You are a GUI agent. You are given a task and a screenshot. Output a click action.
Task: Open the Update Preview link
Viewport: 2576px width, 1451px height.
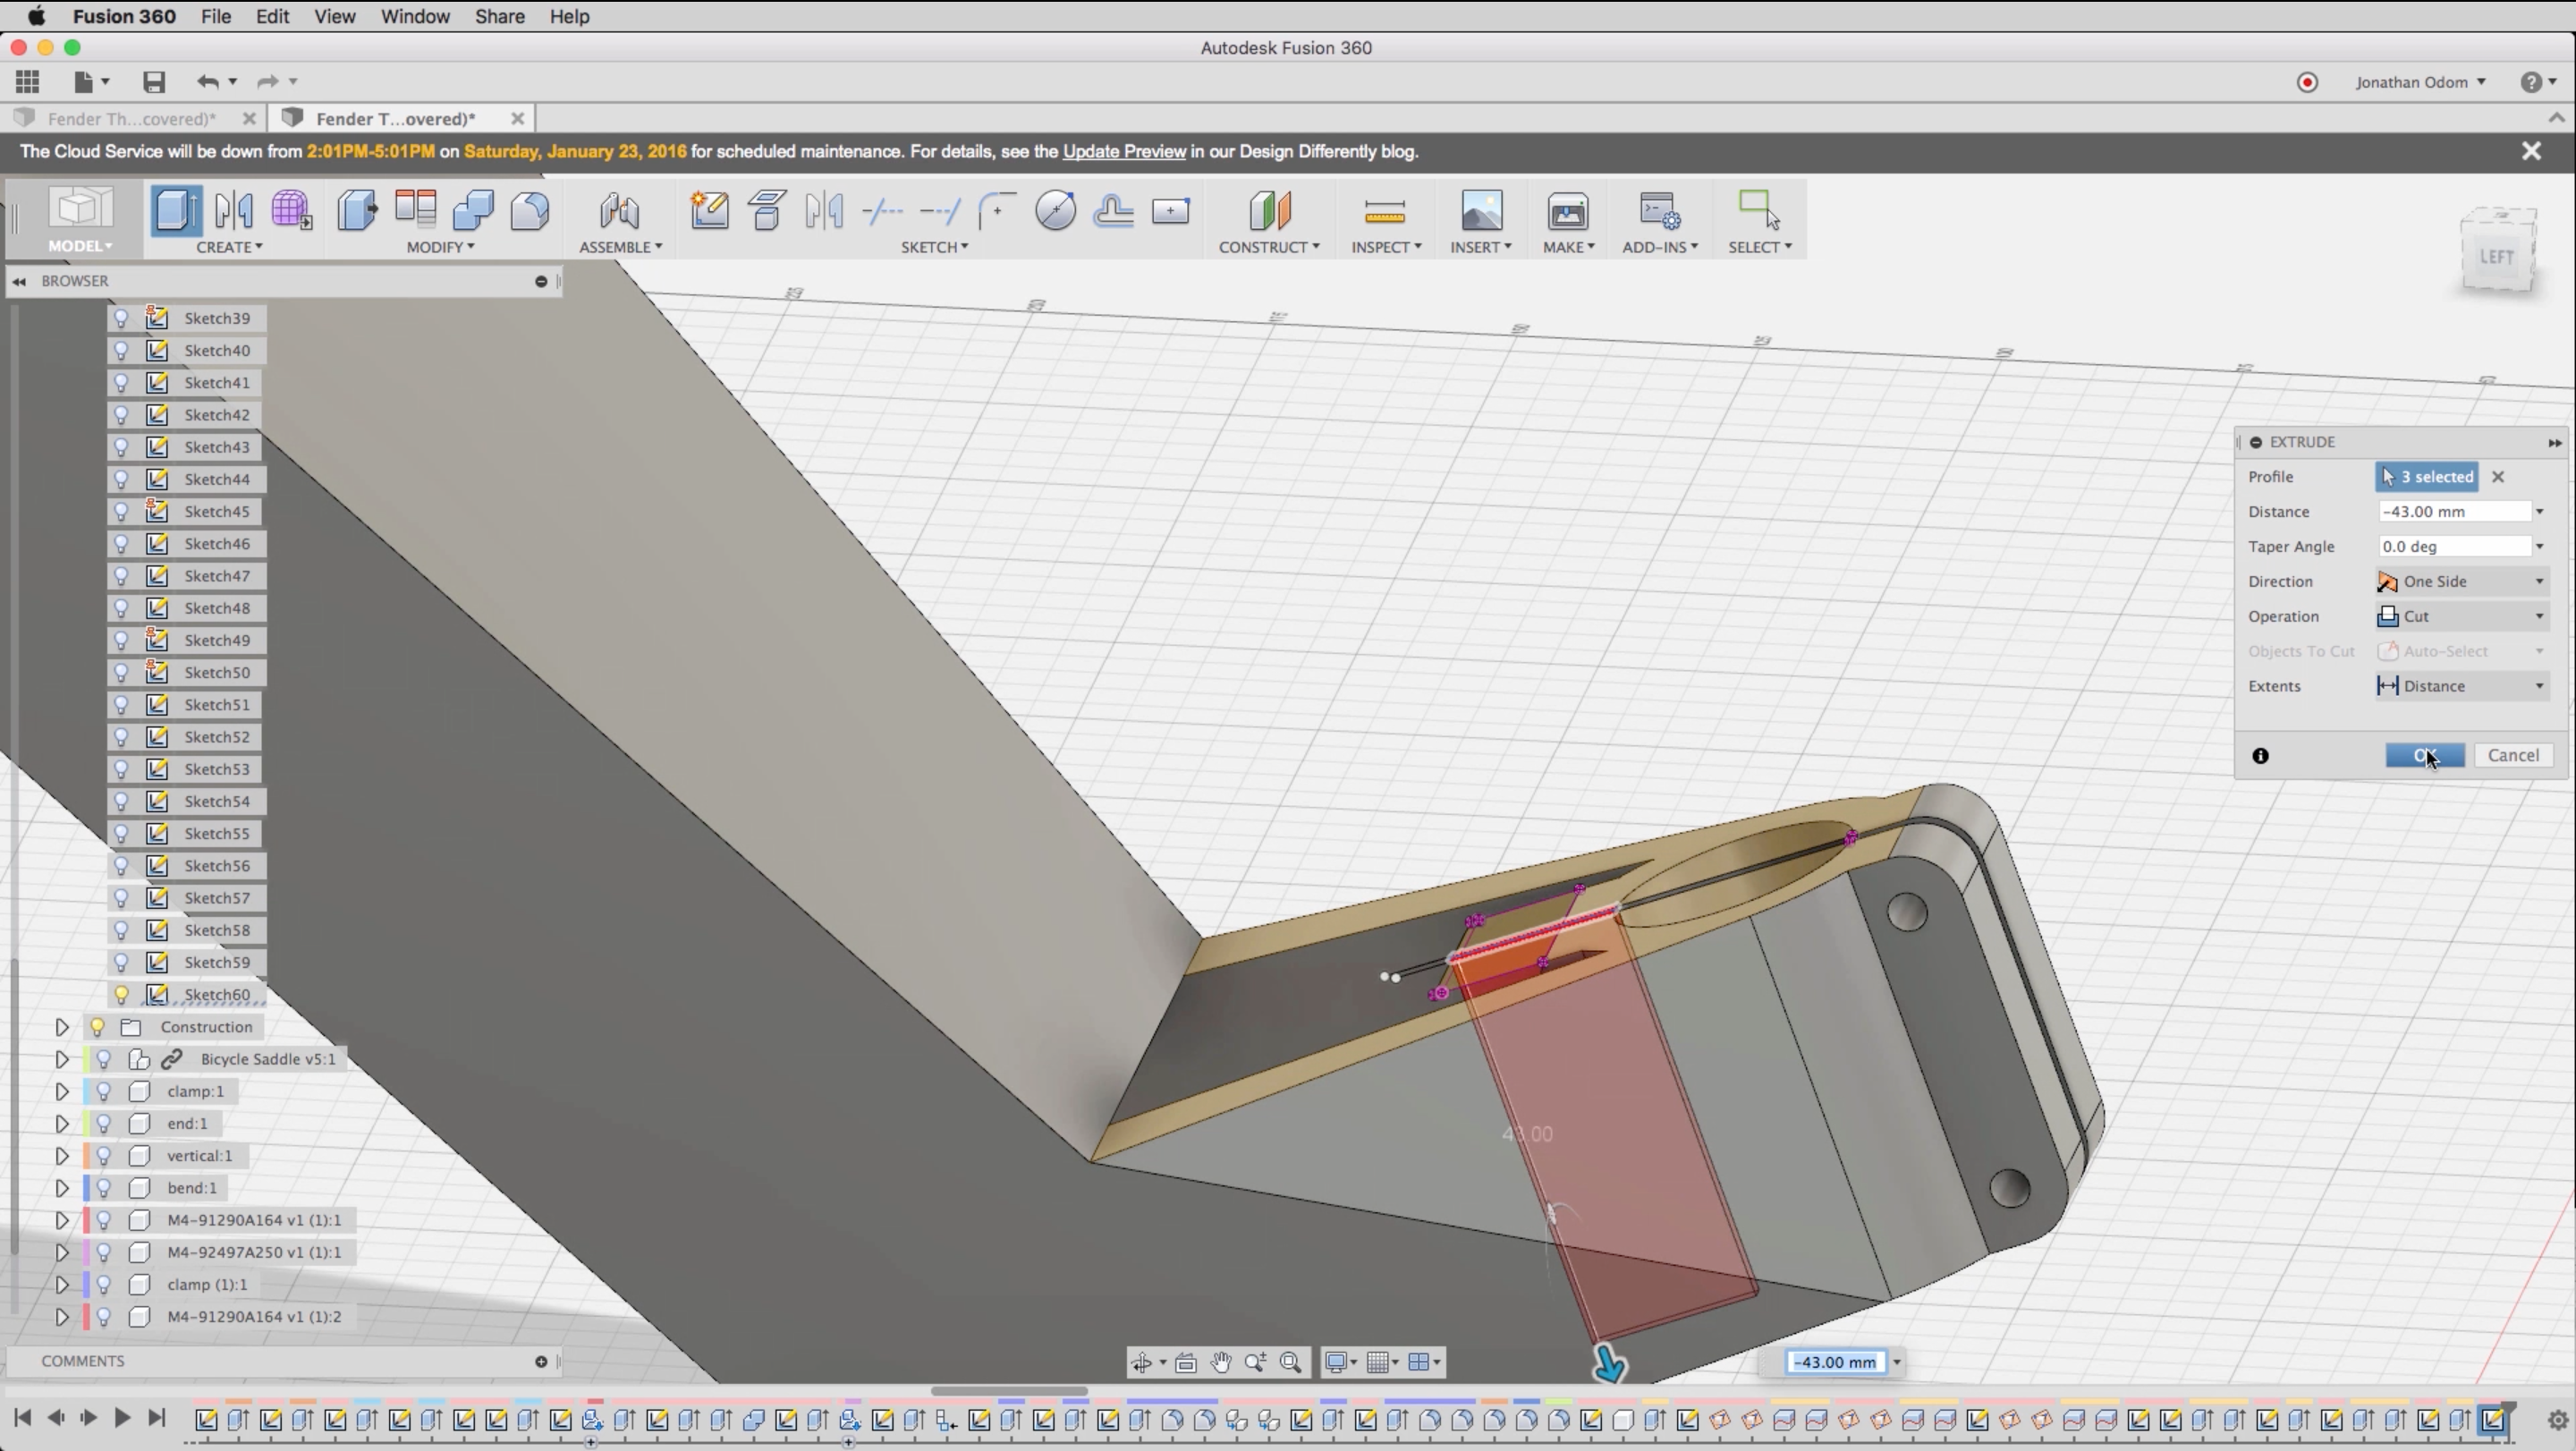coord(1123,151)
